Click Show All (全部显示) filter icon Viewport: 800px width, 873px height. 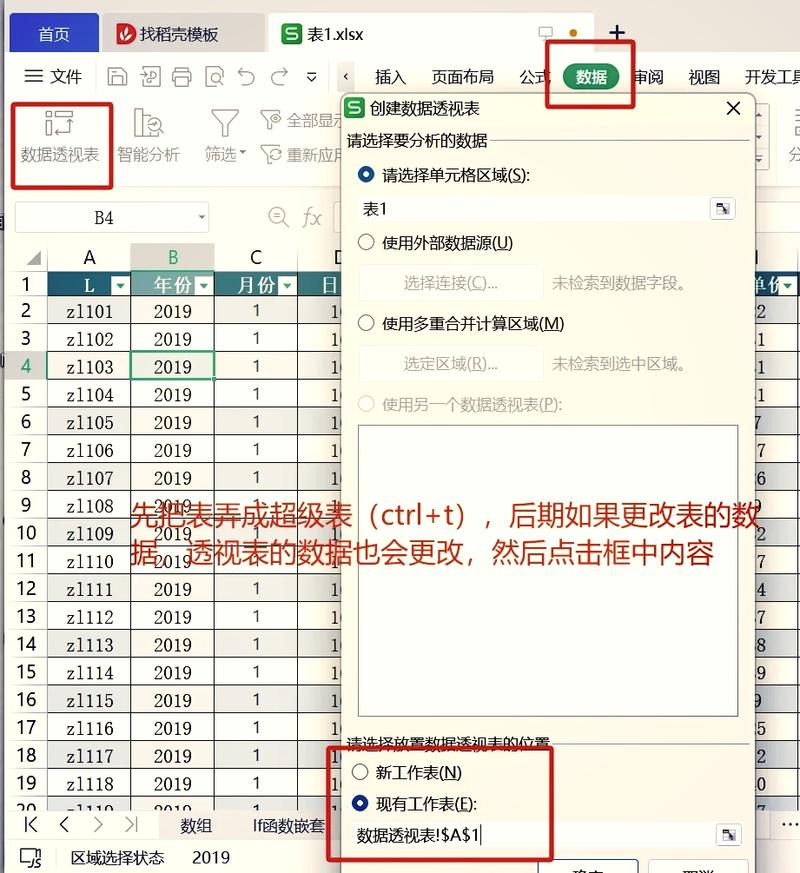271,119
